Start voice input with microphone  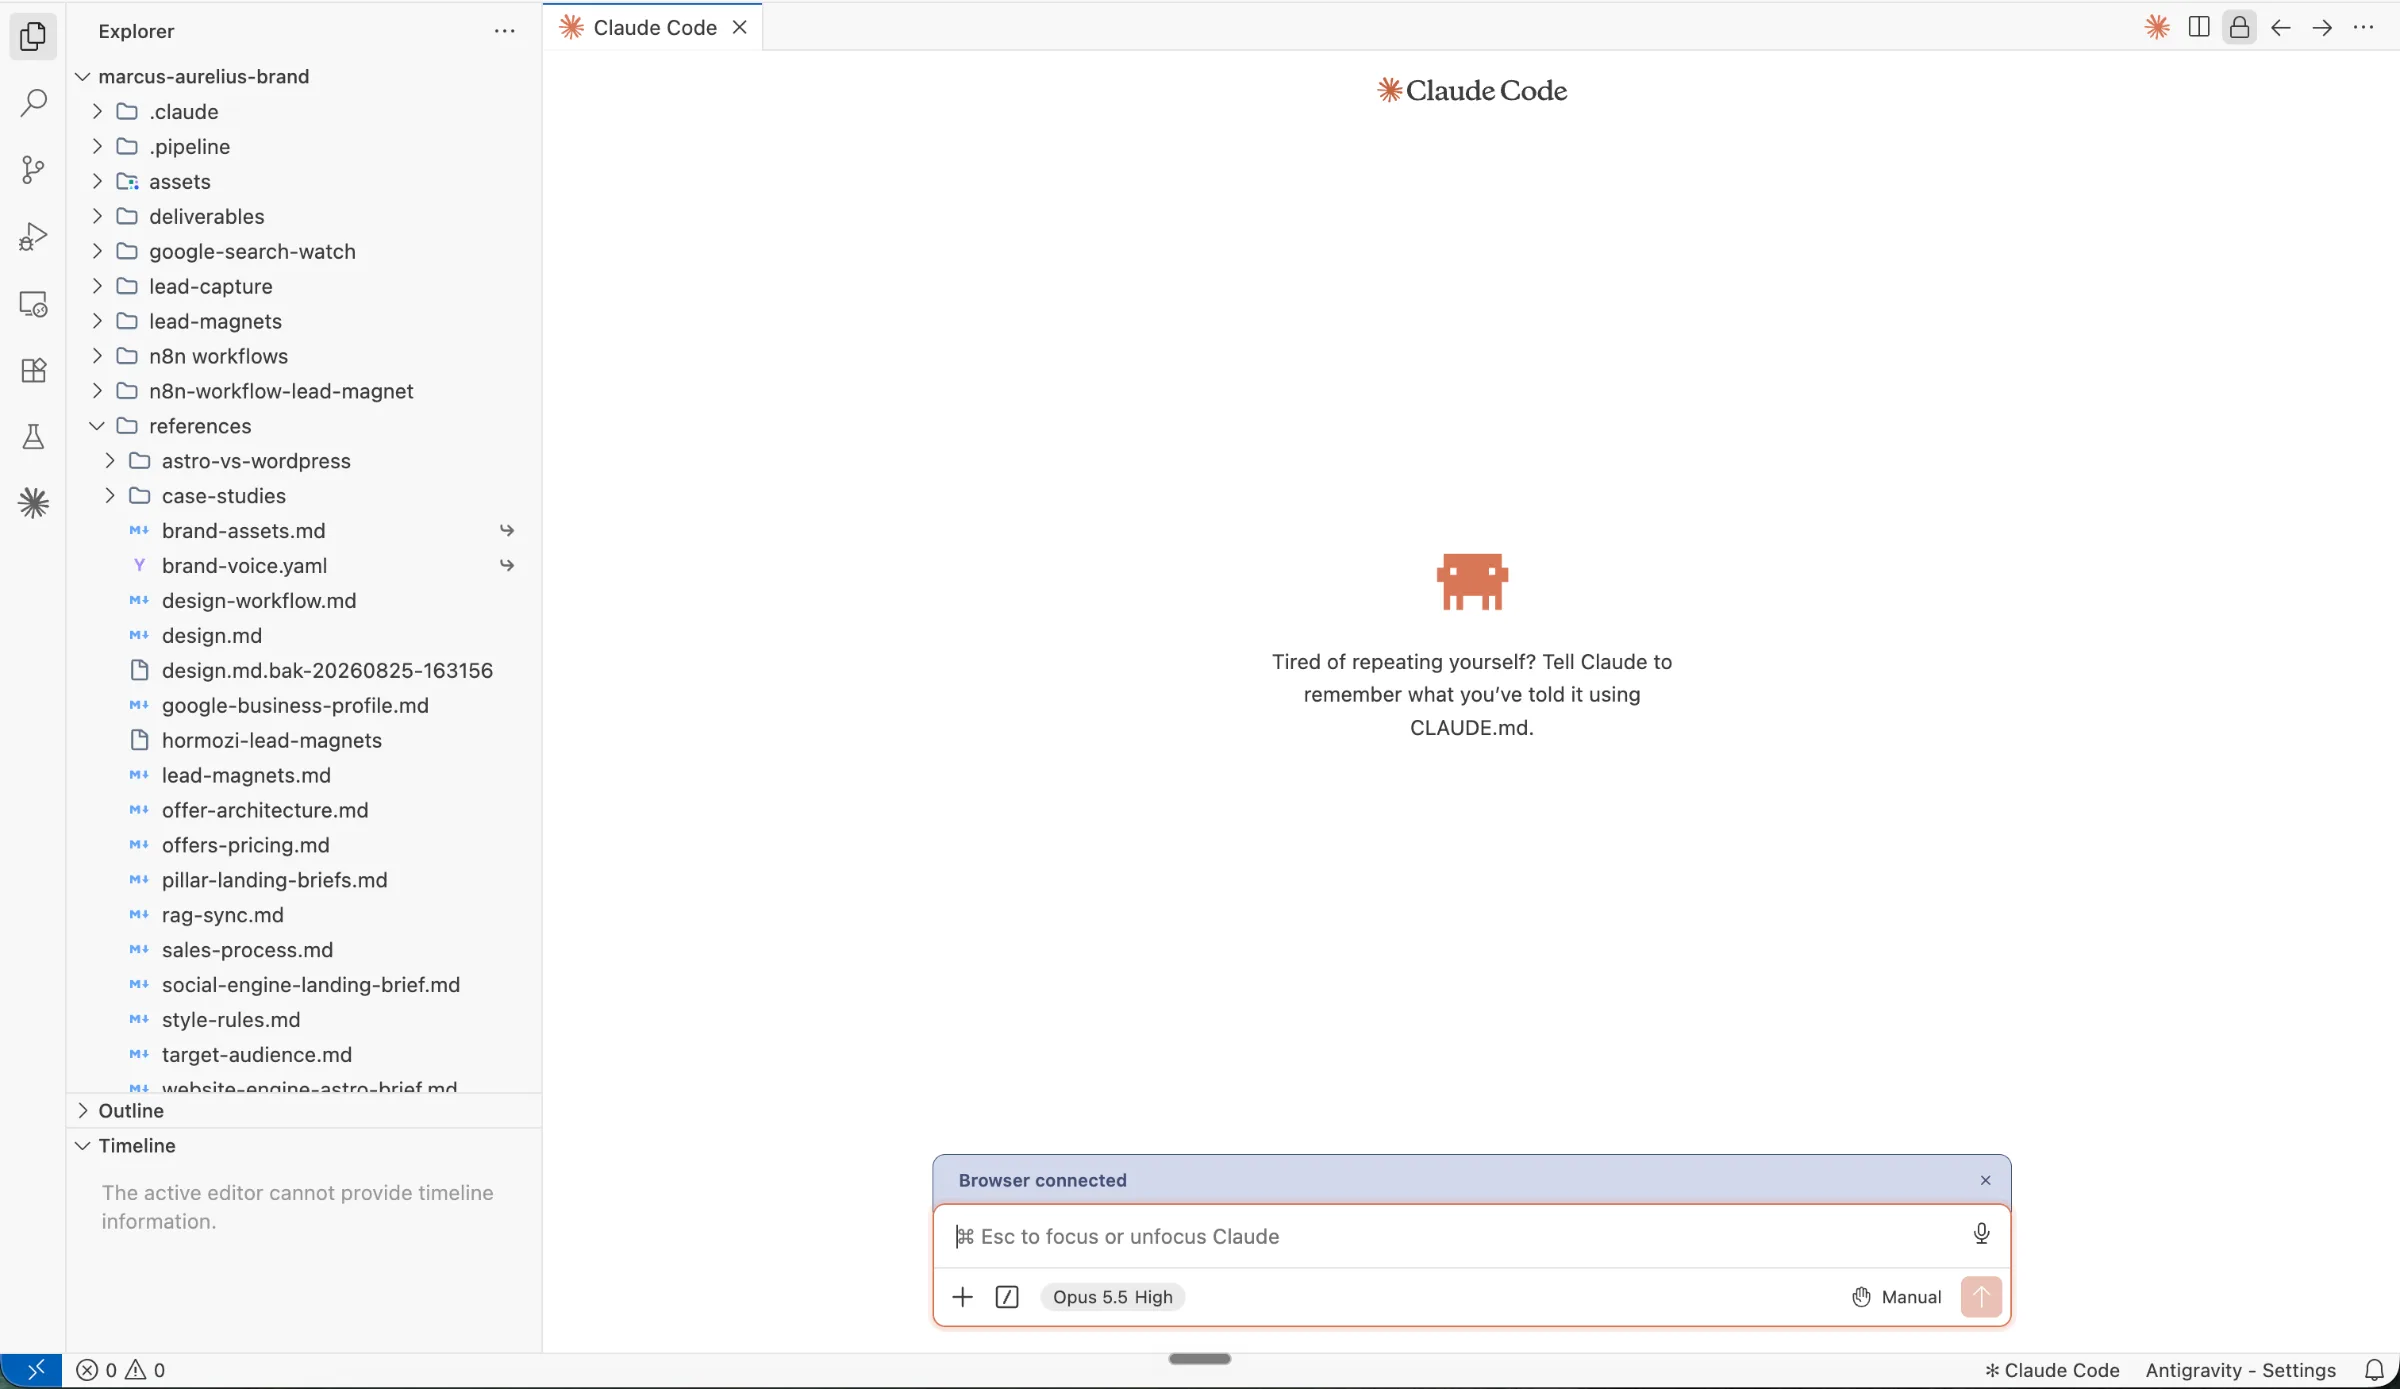[x=1981, y=1234]
